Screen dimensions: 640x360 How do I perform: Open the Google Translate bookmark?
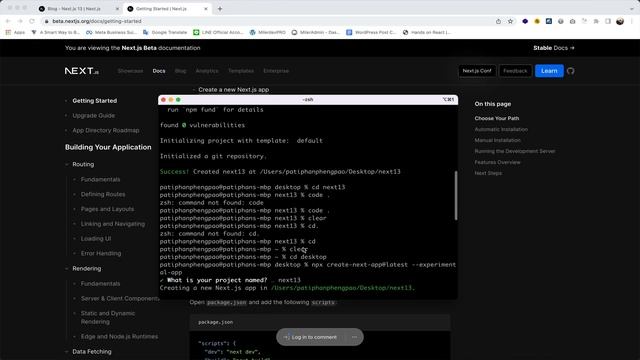point(165,32)
